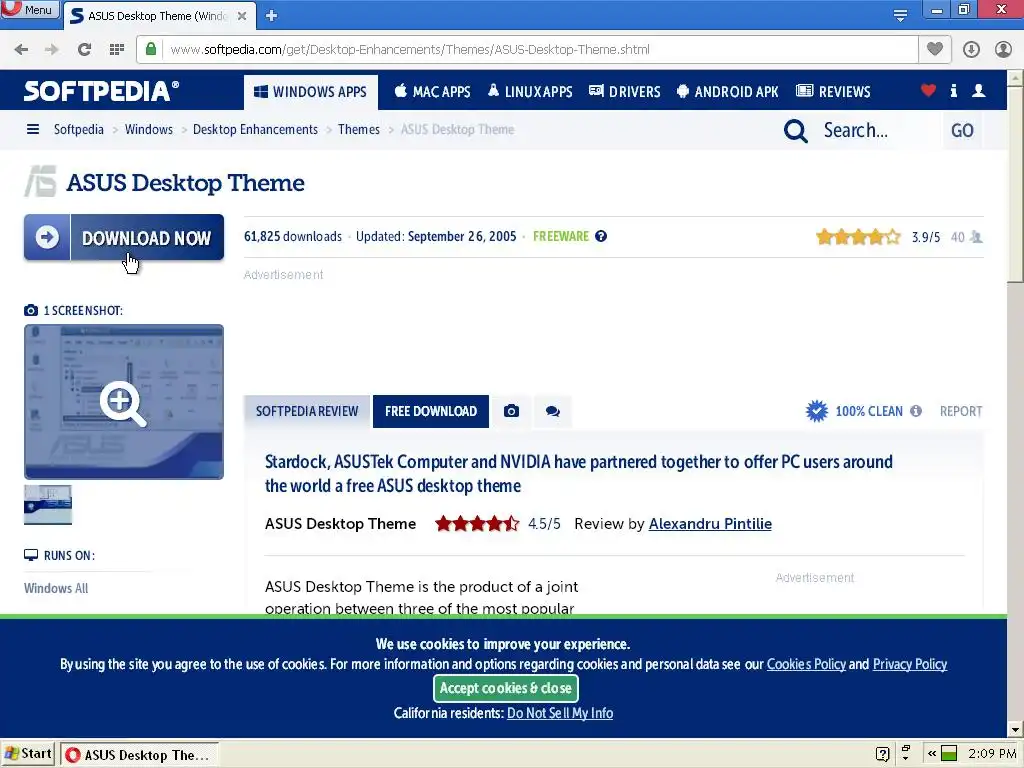Focus the Search... input field
Image resolution: width=1024 pixels, height=768 pixels.
coord(878,131)
